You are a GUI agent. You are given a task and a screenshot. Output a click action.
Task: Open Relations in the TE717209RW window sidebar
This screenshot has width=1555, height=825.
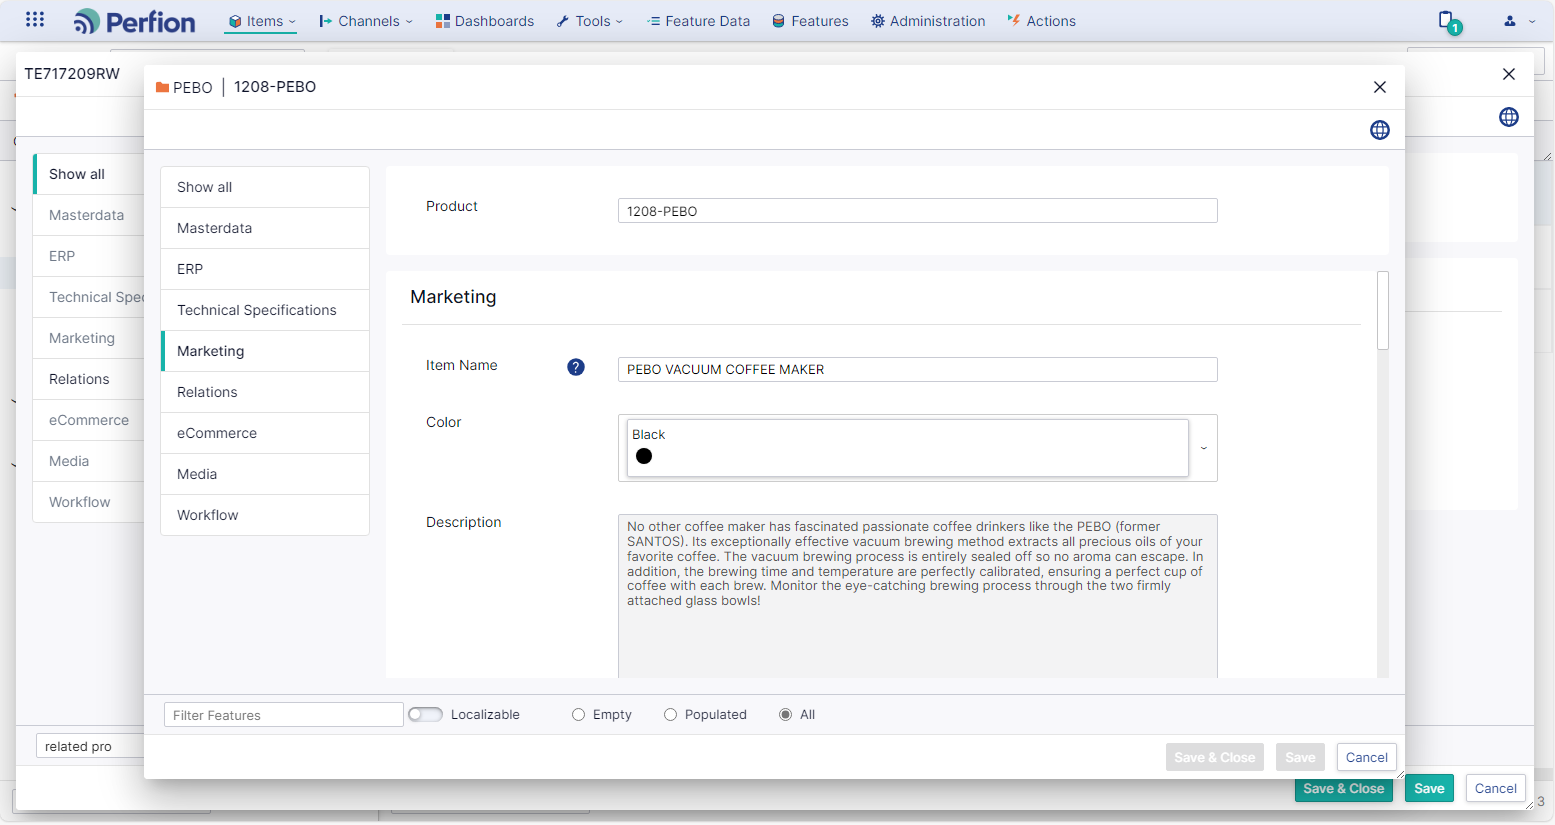coord(89,379)
